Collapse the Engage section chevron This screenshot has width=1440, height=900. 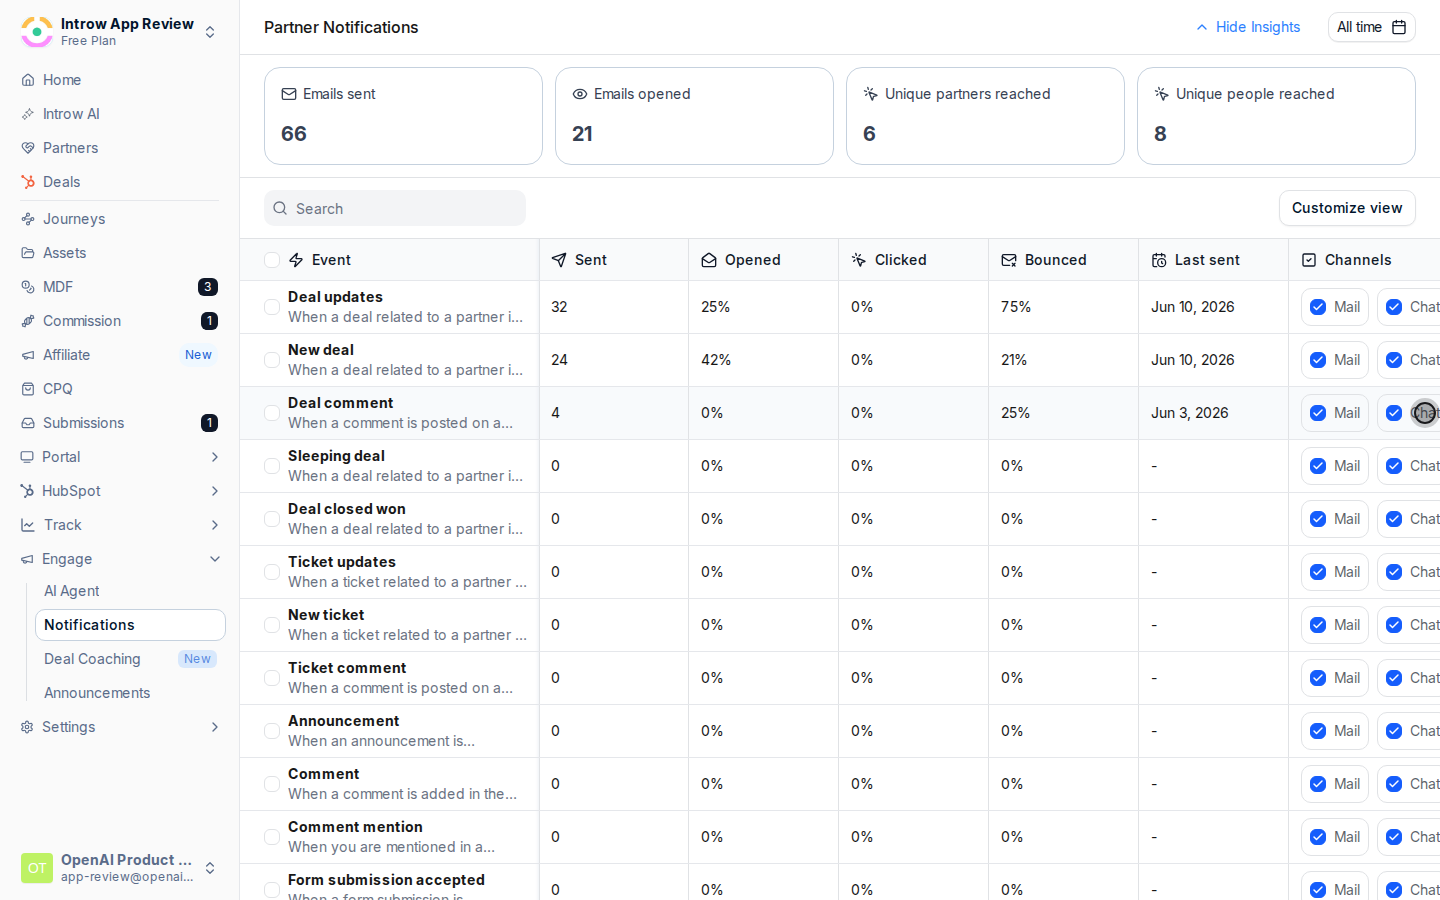point(214,559)
